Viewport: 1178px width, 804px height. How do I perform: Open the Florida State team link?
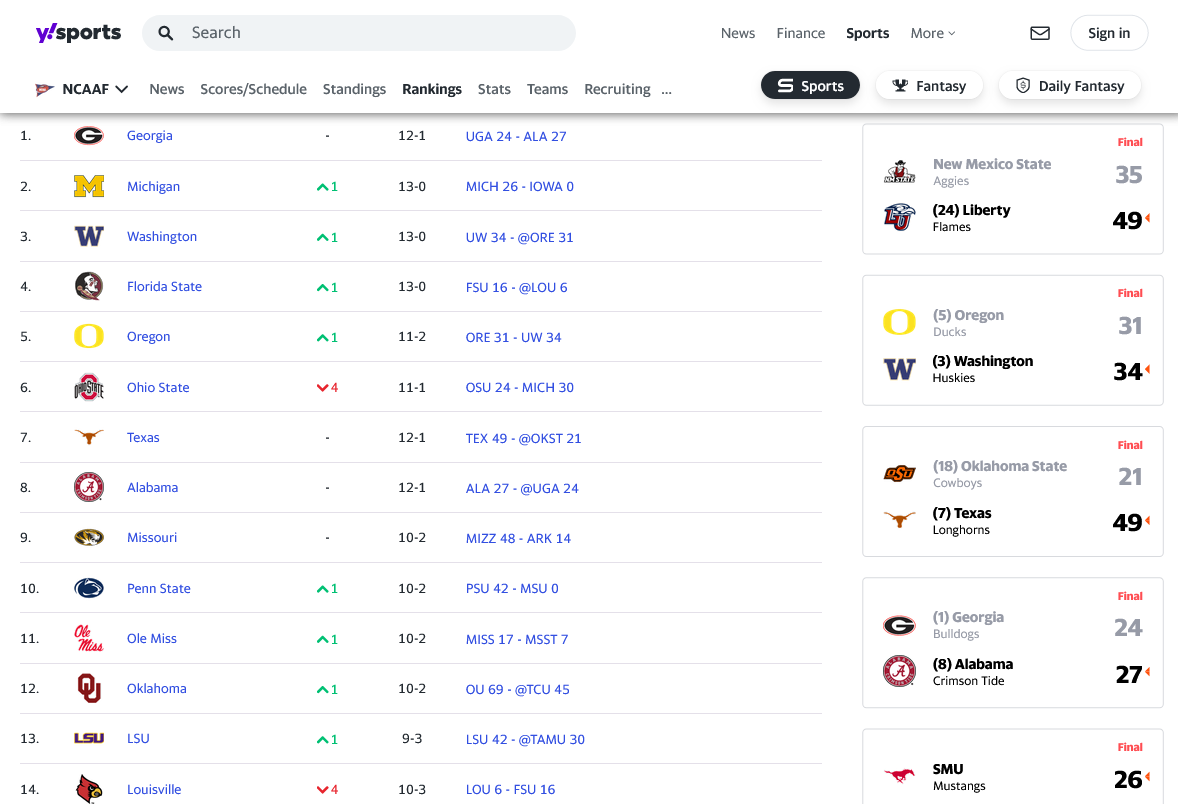tap(164, 287)
